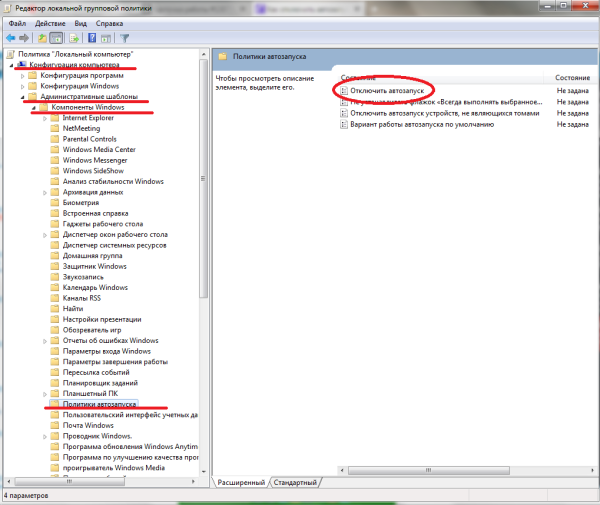Screen dimensions: 600x505
Task: Click the Up one level folder icon
Action: tap(42, 38)
